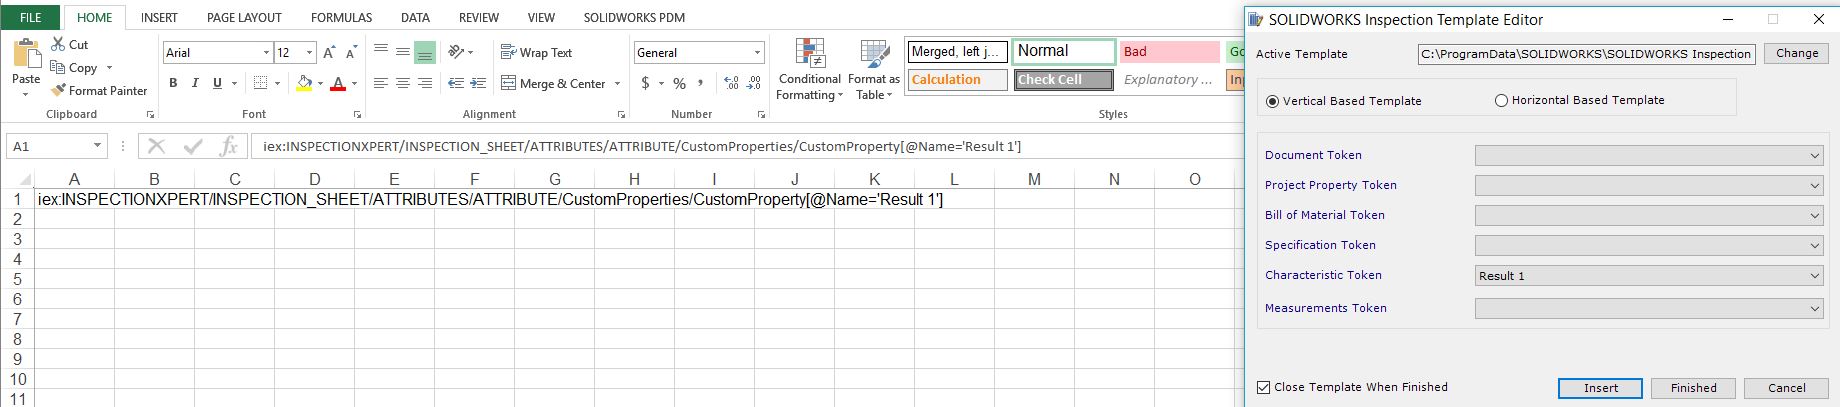The width and height of the screenshot is (1840, 407).
Task: Select Vertical Based Template option
Action: (1273, 101)
